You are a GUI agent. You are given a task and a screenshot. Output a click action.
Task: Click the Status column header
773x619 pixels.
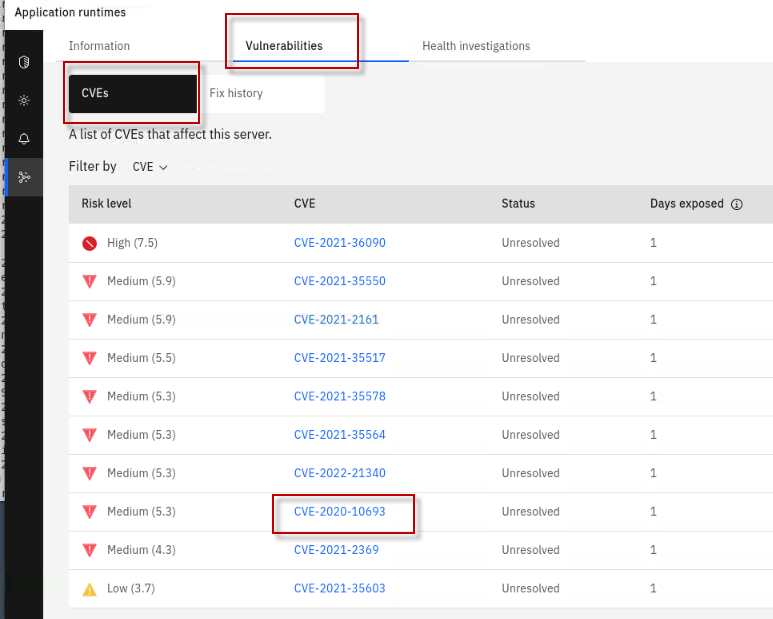518,204
